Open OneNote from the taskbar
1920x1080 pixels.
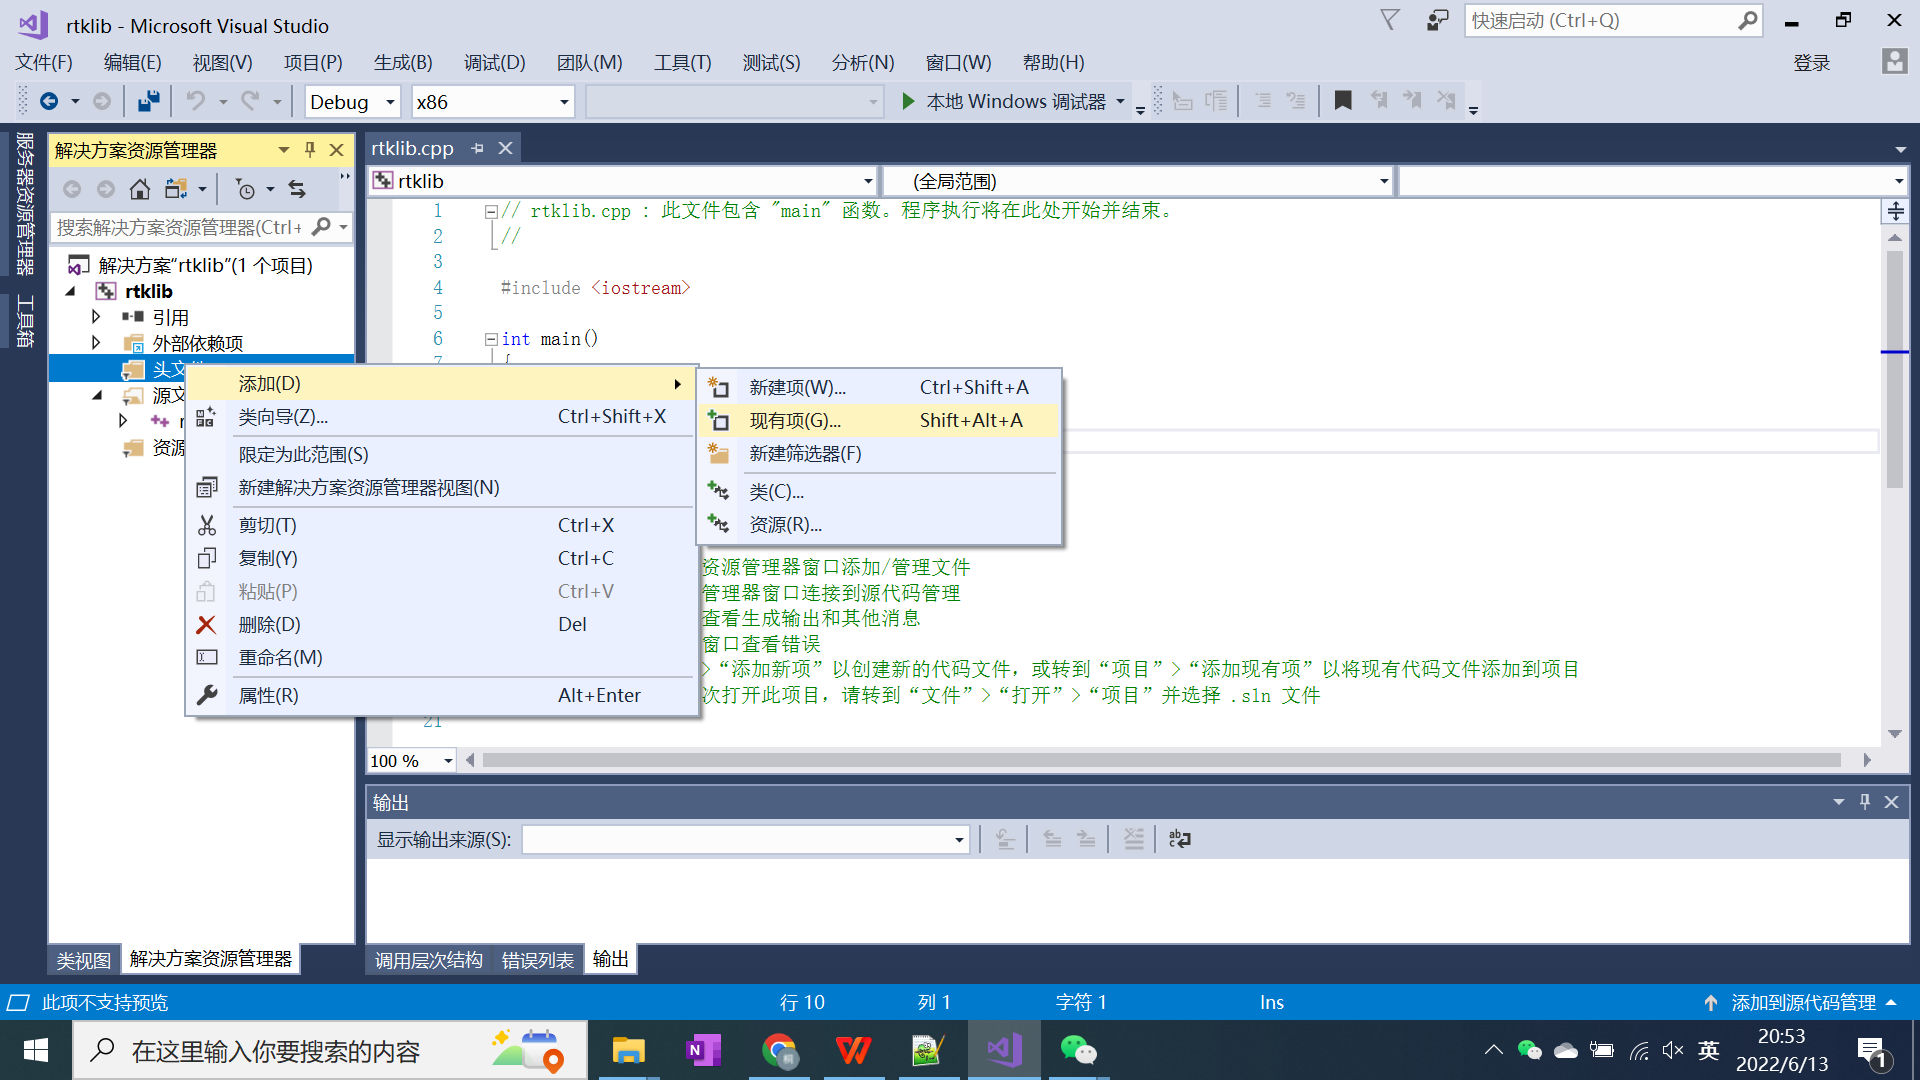click(x=703, y=1050)
